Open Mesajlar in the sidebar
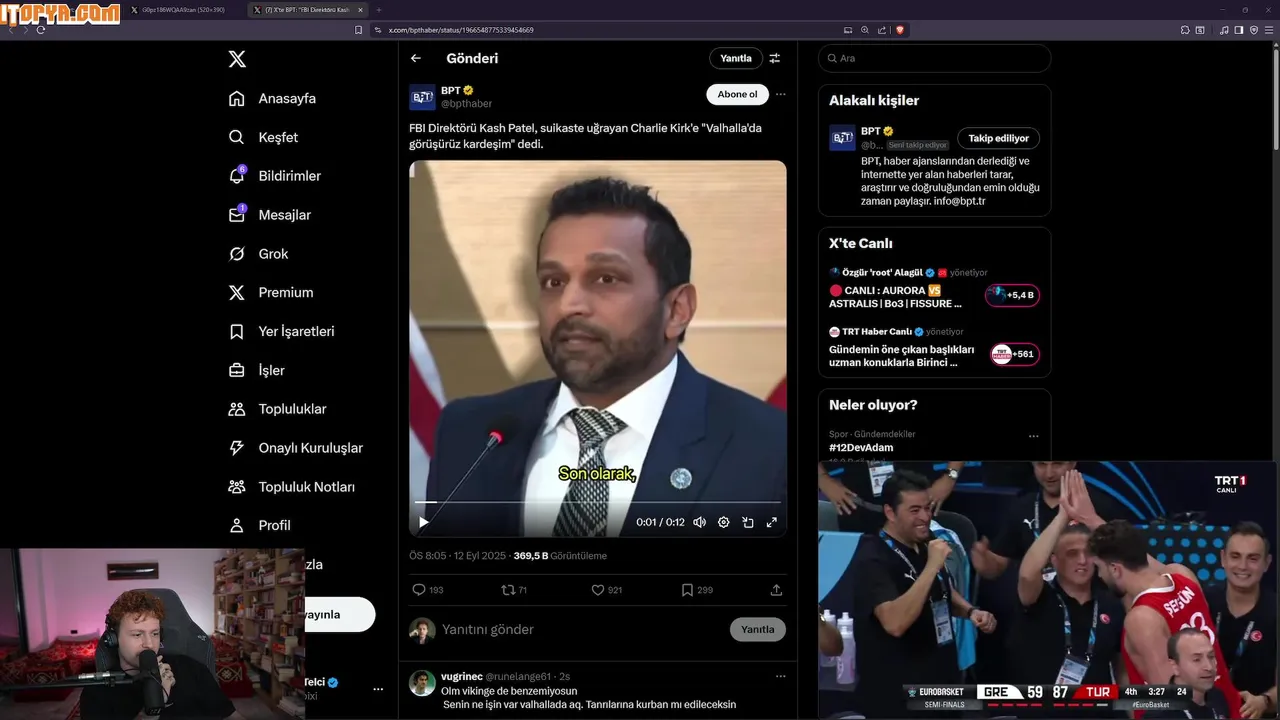The image size is (1280, 720). [x=269, y=215]
